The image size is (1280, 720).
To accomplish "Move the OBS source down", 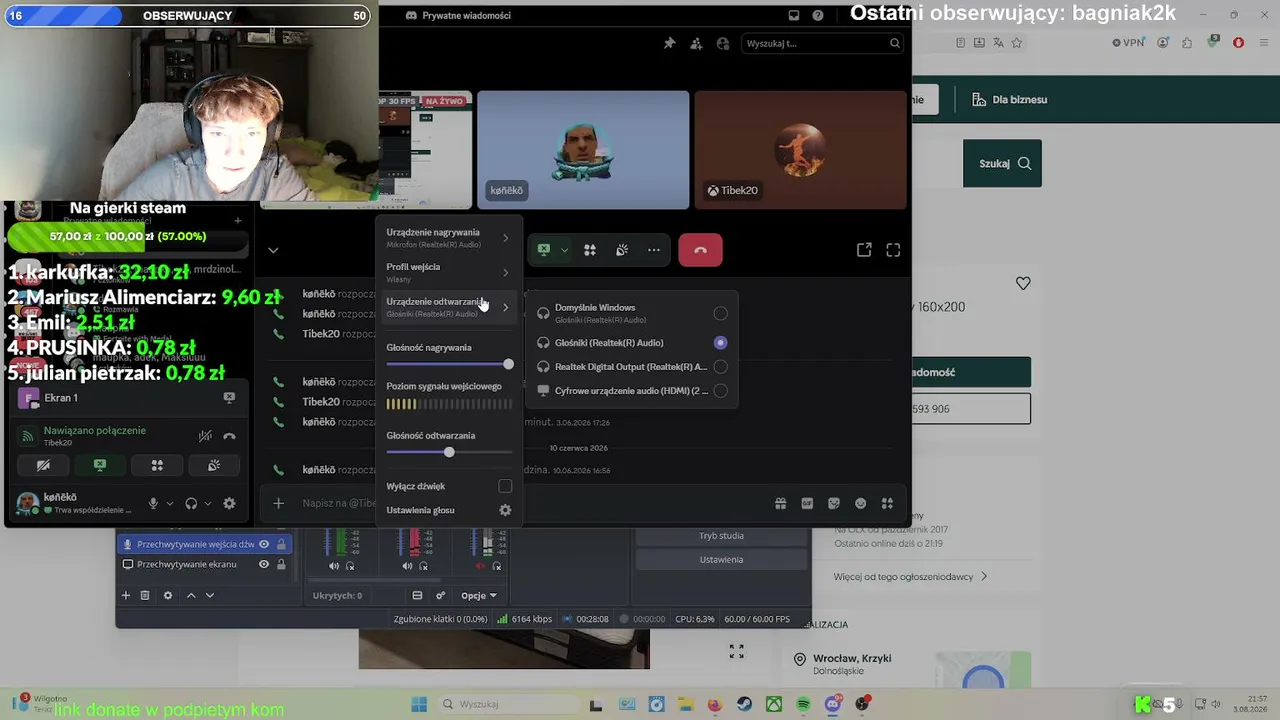I will point(210,595).
